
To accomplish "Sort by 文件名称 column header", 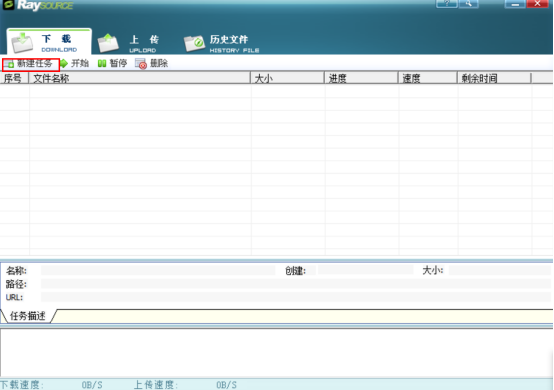I will click(140, 78).
